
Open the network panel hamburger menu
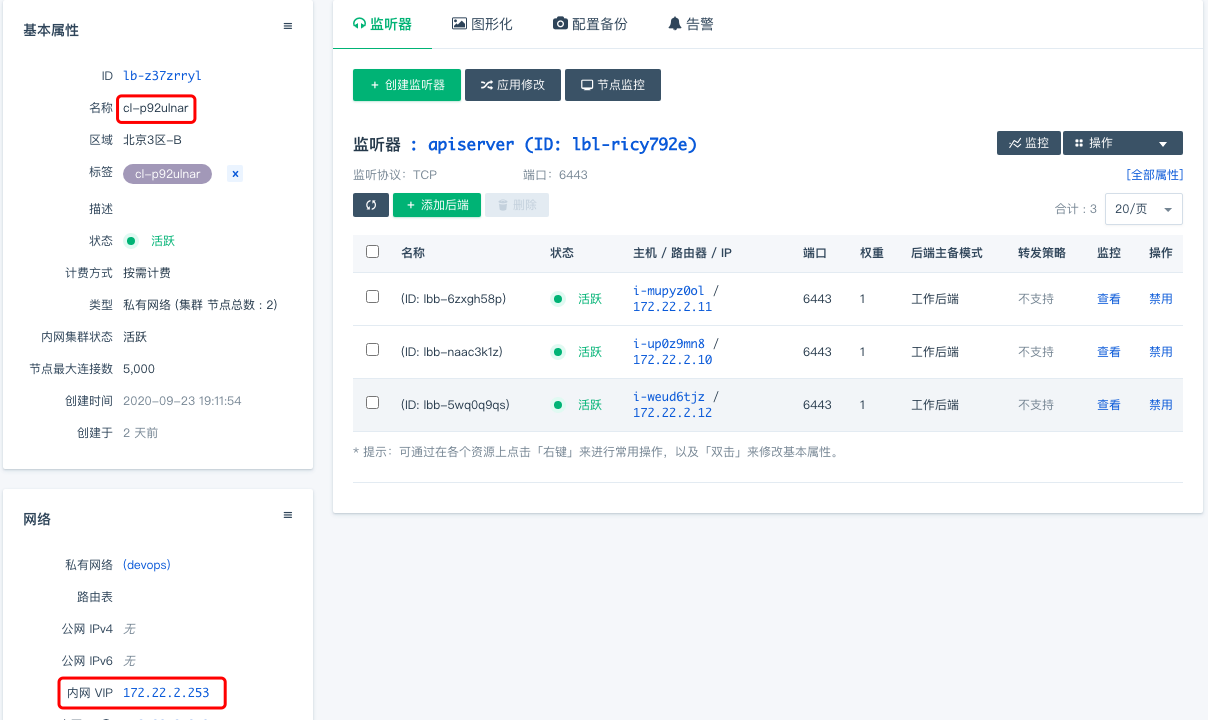(x=288, y=516)
